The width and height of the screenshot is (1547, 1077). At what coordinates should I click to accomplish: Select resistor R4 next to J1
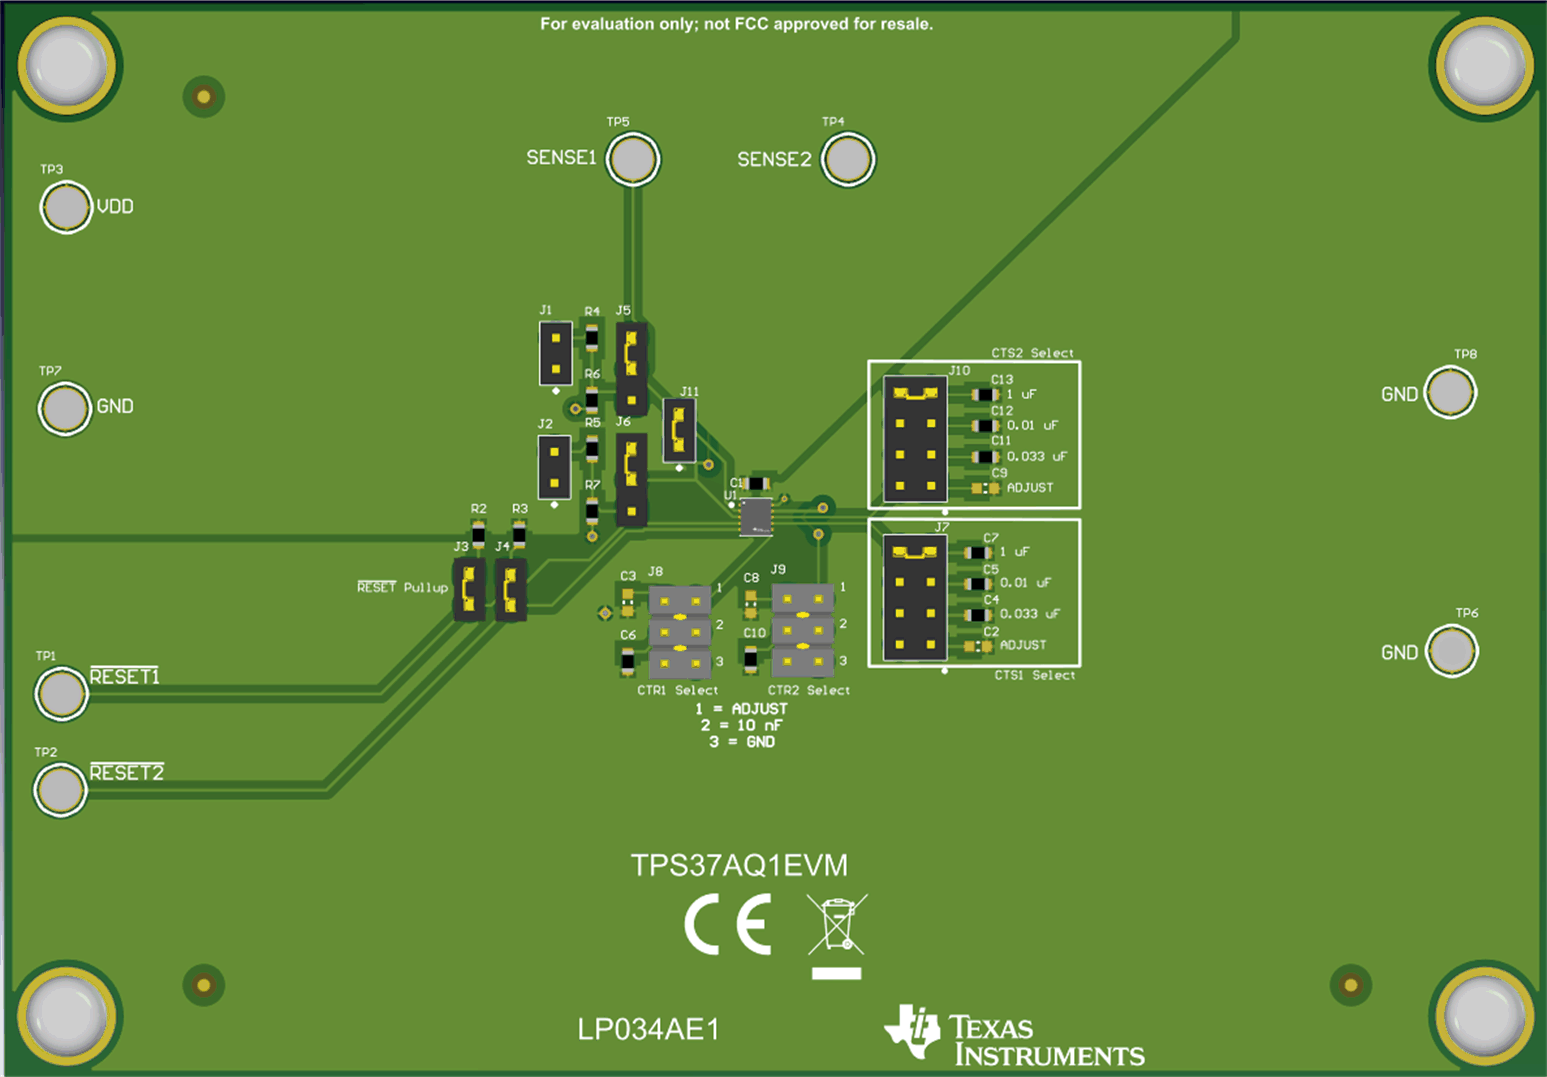click(x=592, y=337)
